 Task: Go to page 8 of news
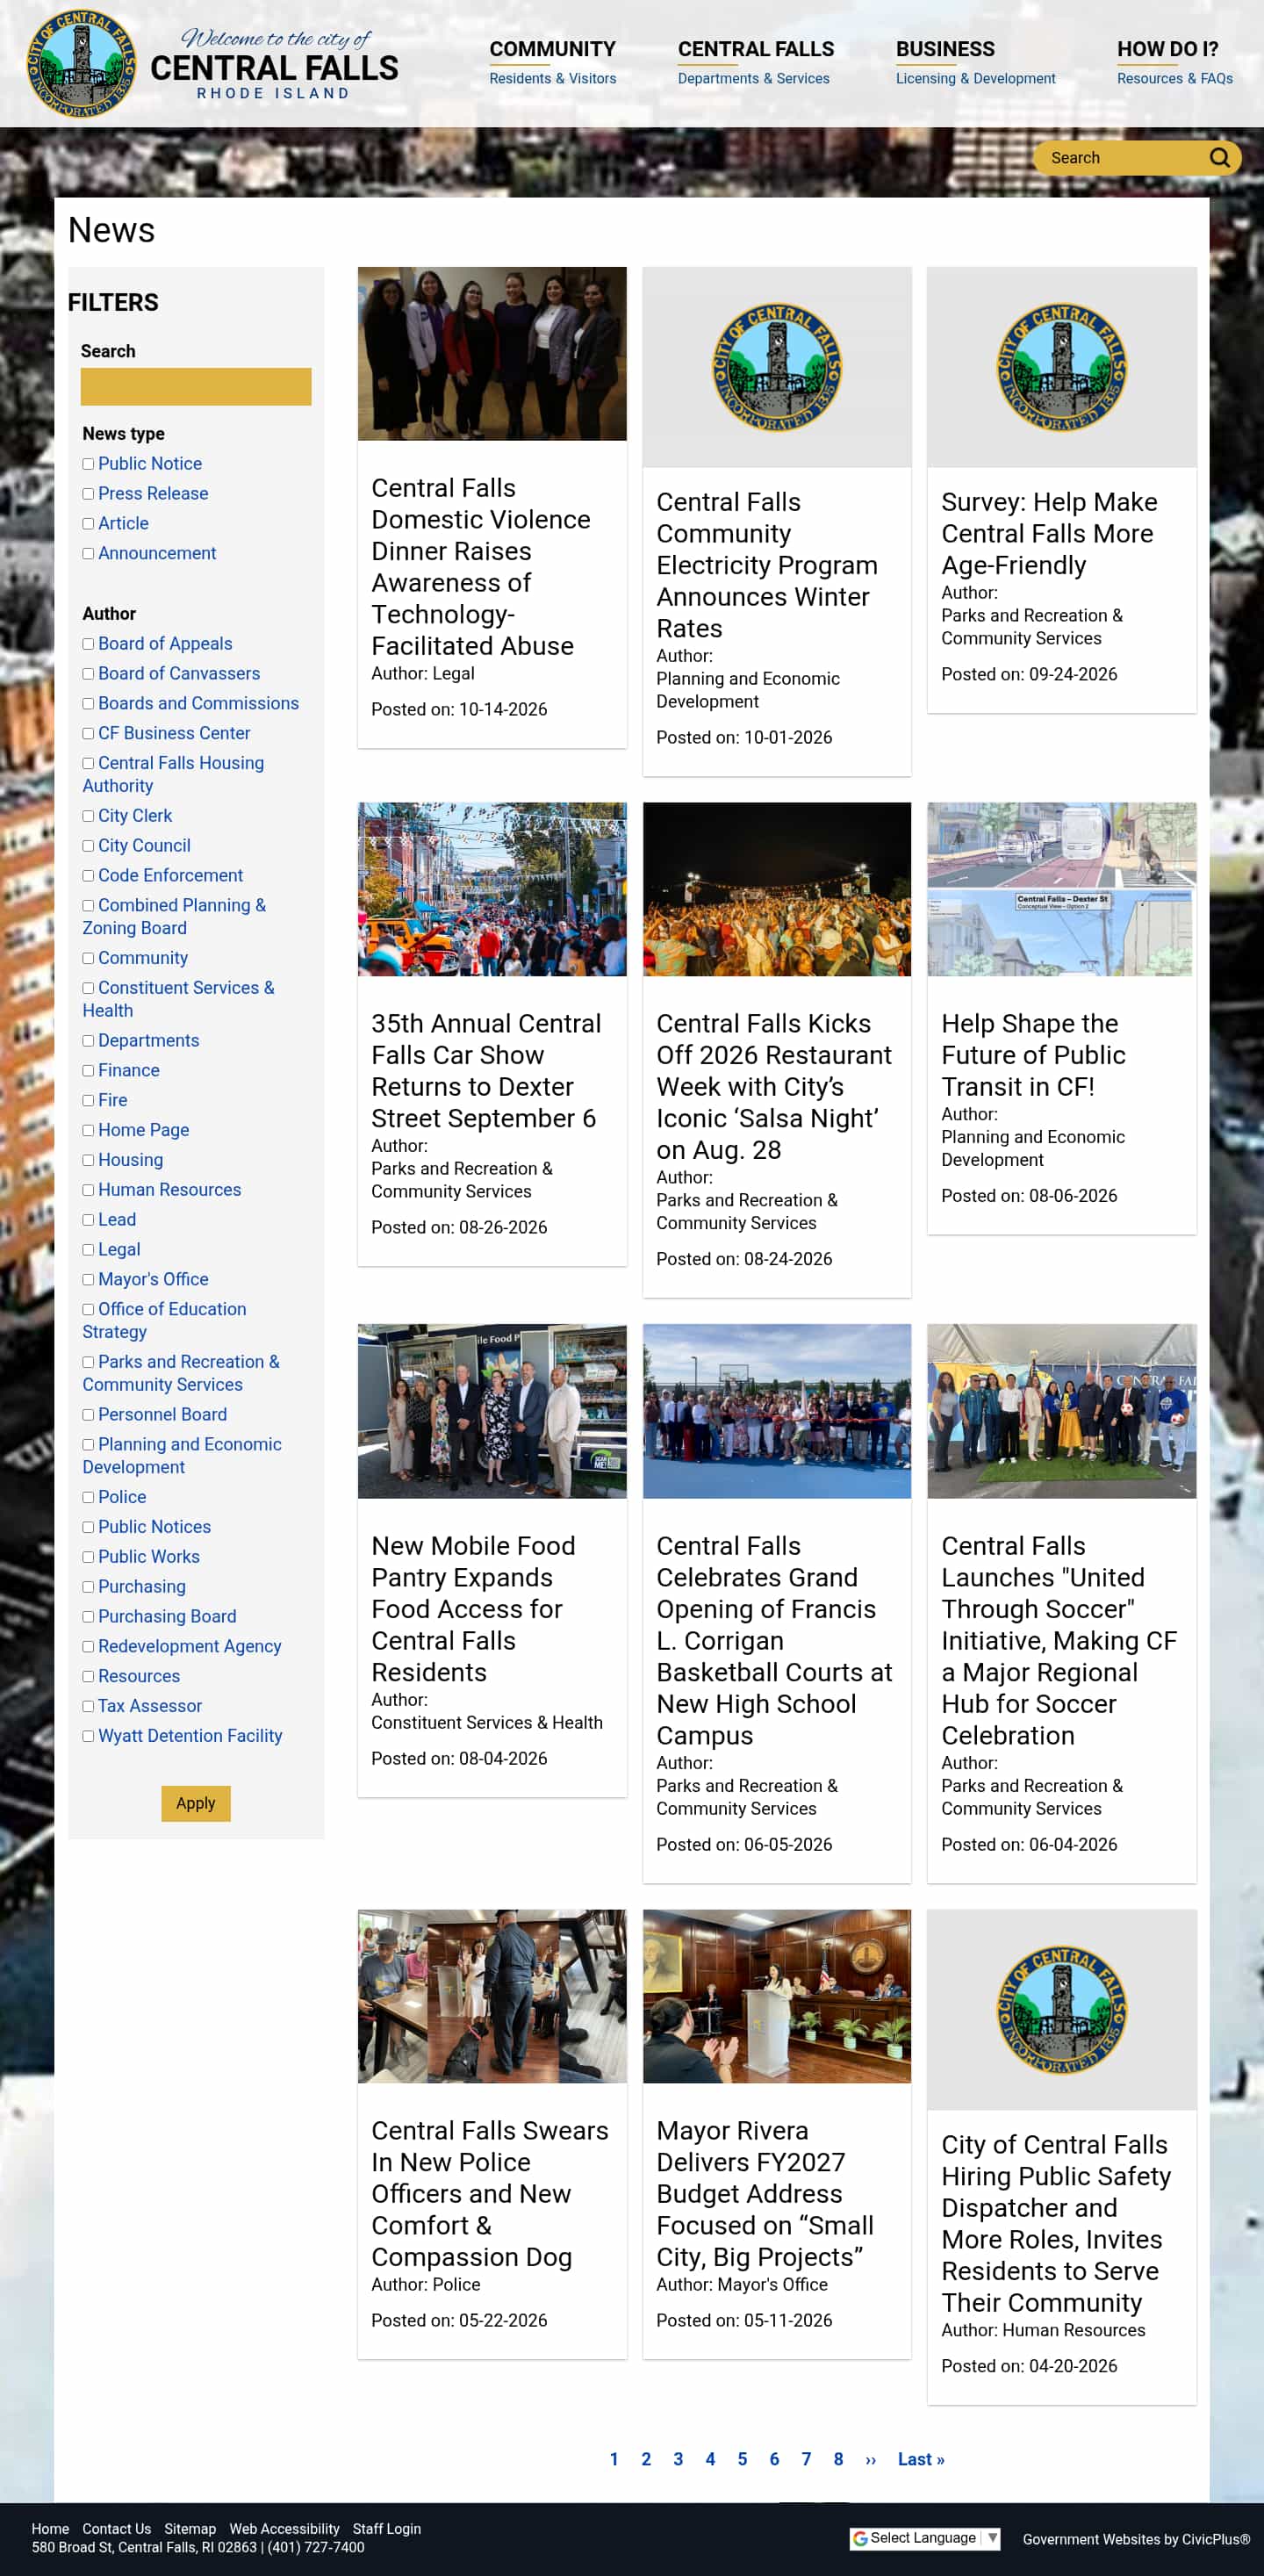tap(838, 2459)
